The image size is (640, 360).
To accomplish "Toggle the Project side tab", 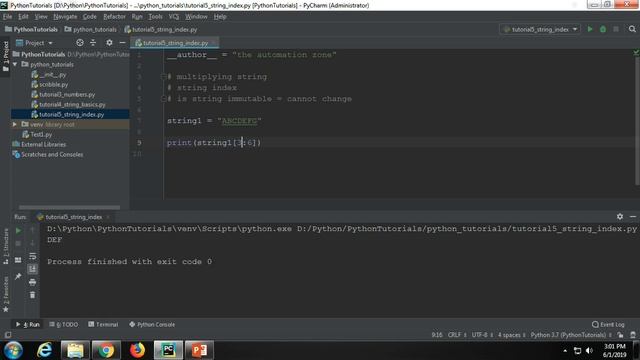I will (x=6, y=56).
